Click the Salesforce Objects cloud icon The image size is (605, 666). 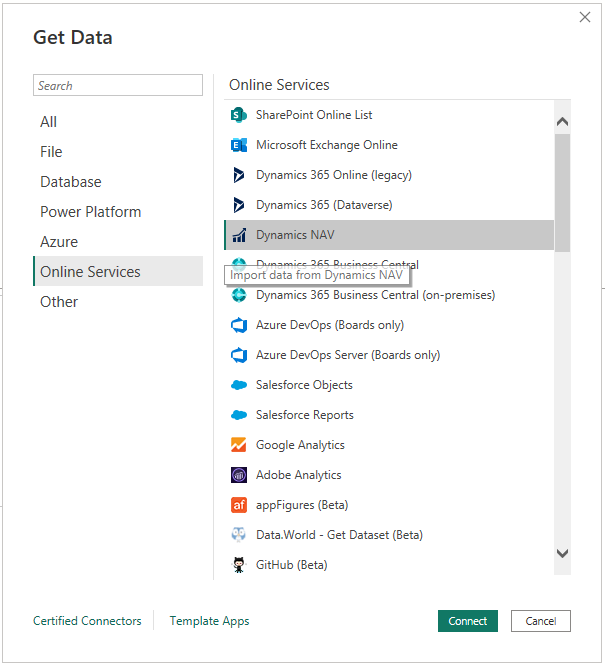tap(239, 385)
